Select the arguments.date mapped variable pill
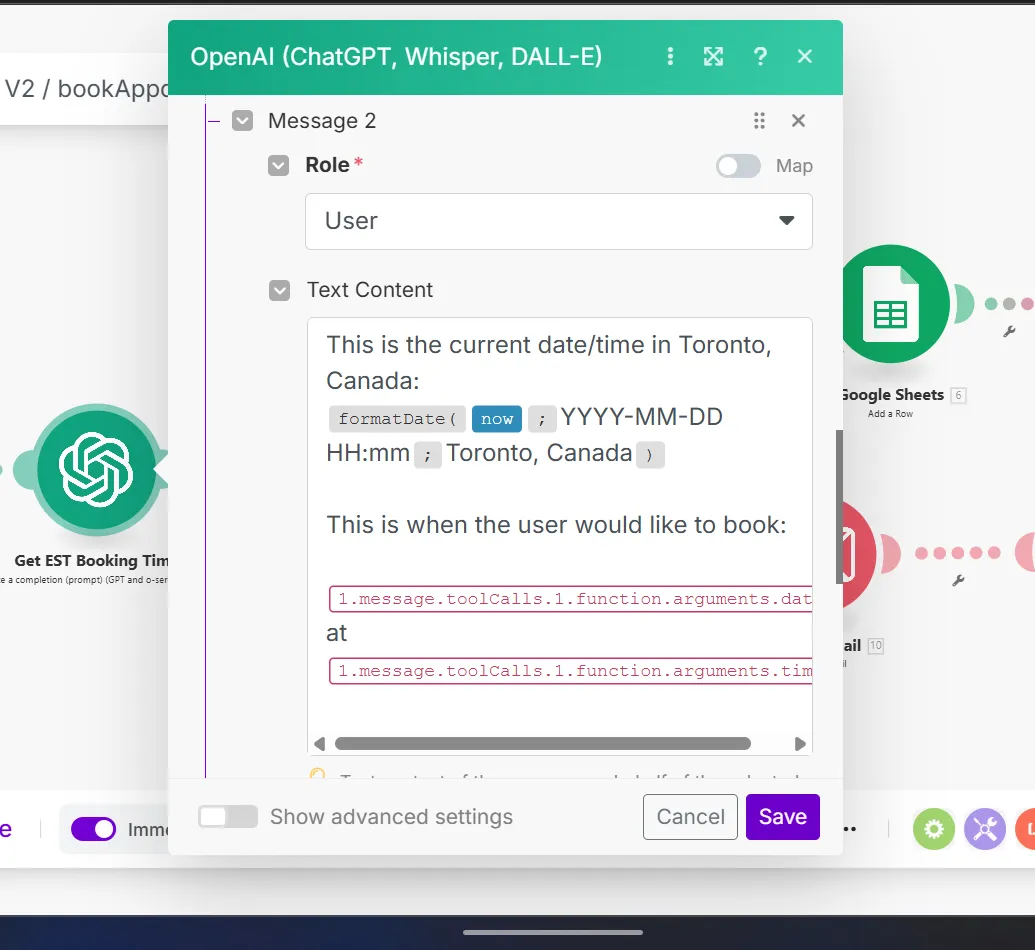Image resolution: width=1035 pixels, height=950 pixels. (x=571, y=599)
